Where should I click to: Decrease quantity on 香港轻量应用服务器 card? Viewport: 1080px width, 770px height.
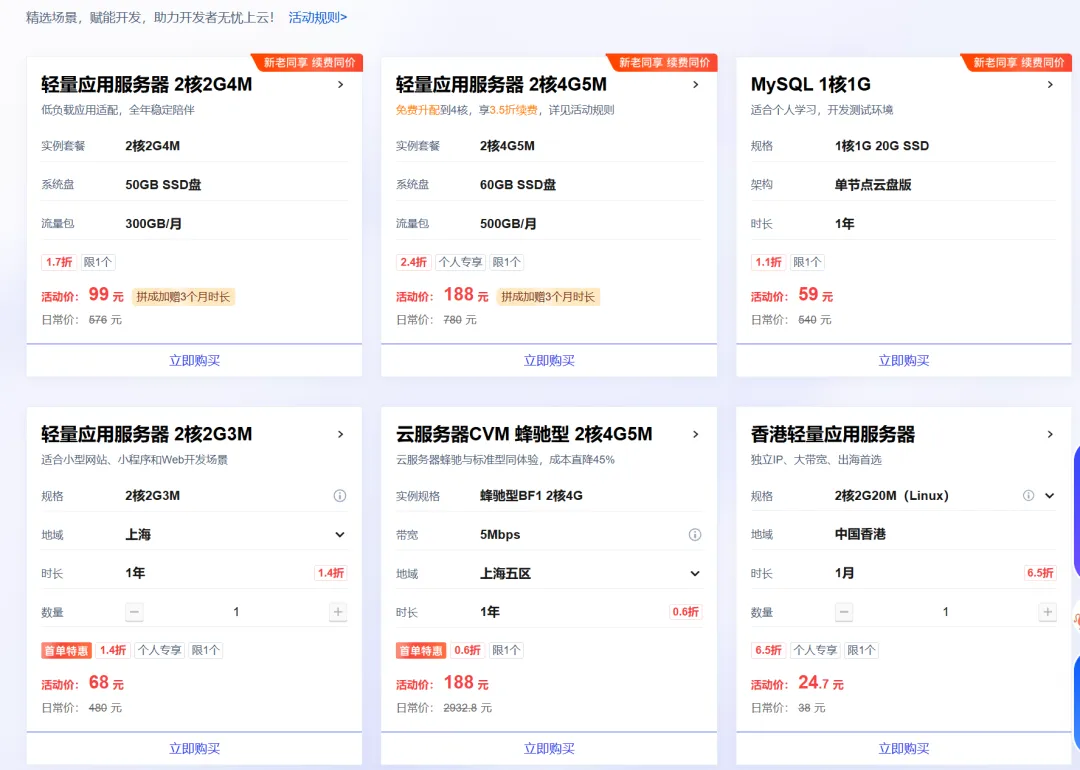click(844, 612)
